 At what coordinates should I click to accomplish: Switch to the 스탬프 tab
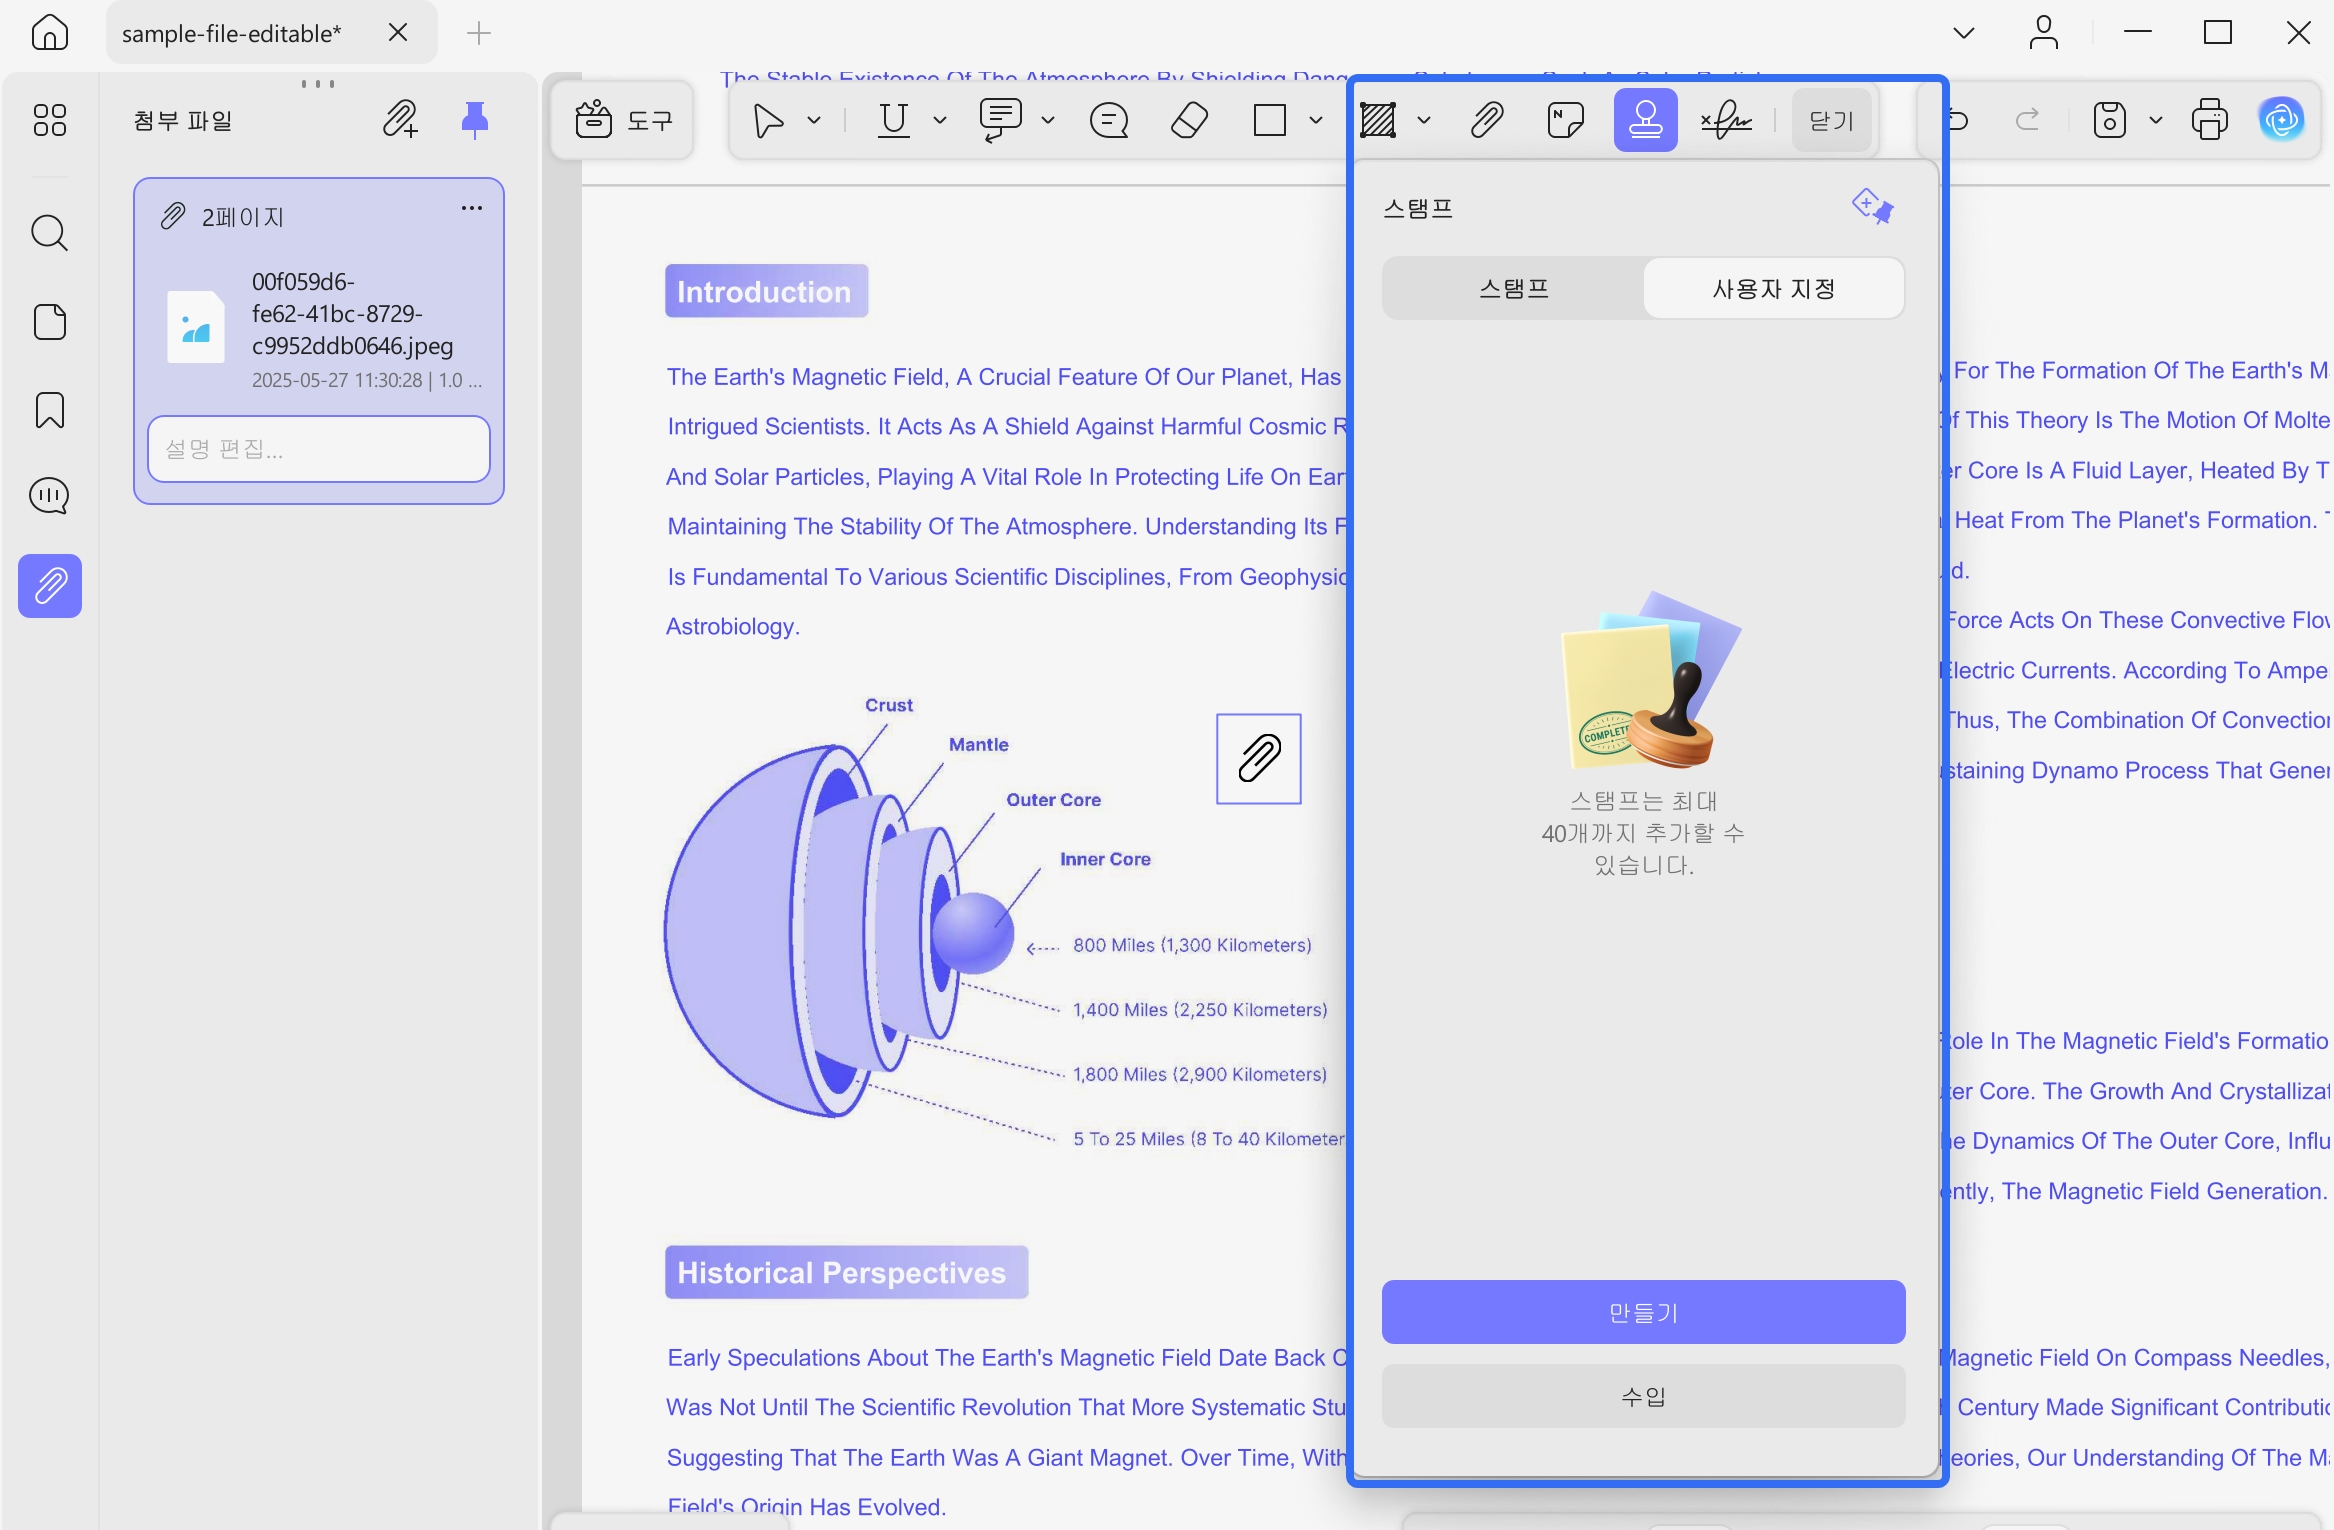pos(1514,289)
